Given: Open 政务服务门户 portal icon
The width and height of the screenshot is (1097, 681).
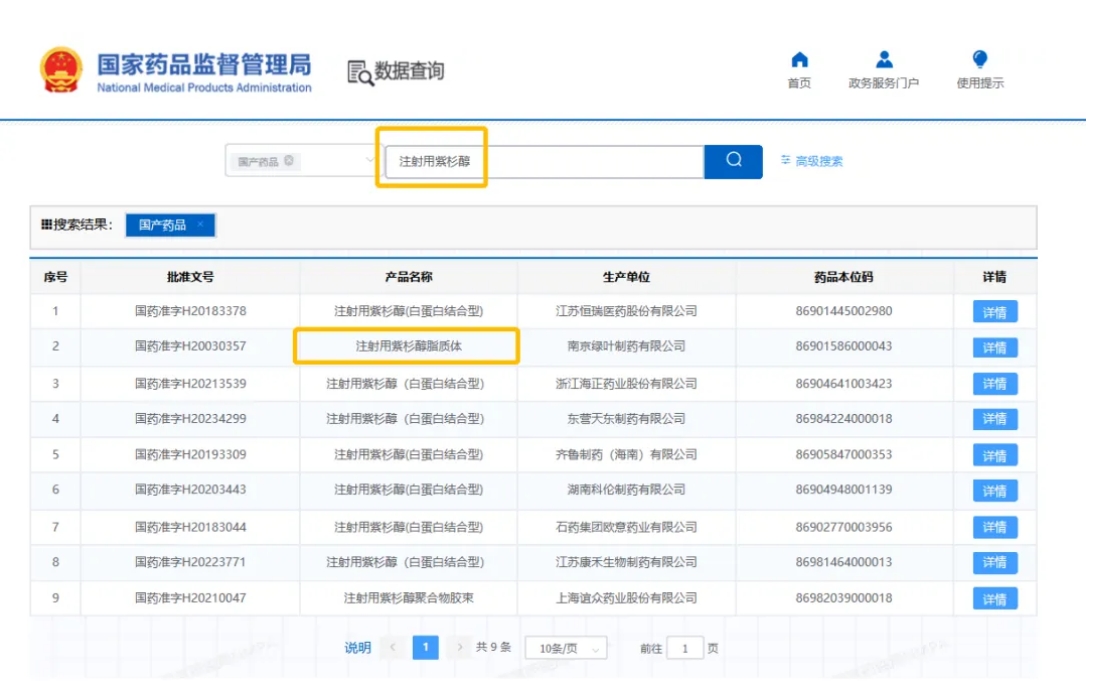Looking at the screenshot, I should tap(883, 61).
